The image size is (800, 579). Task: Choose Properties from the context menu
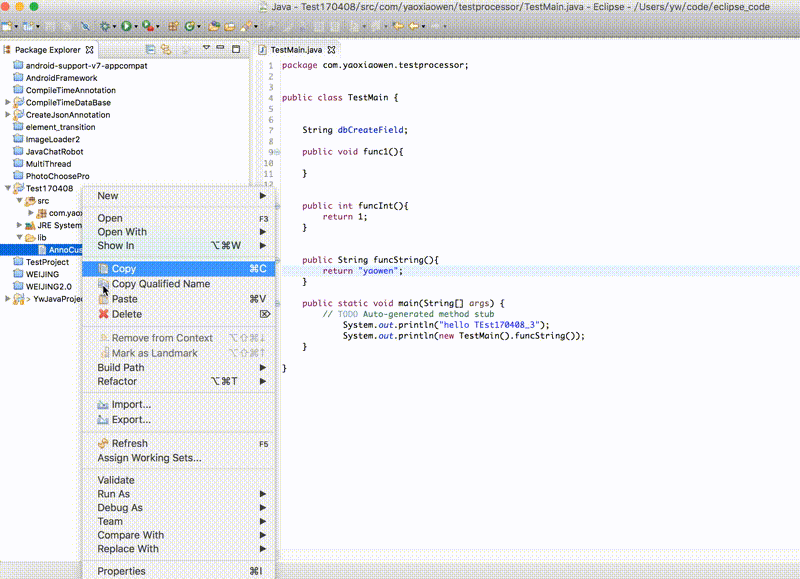coord(179,571)
